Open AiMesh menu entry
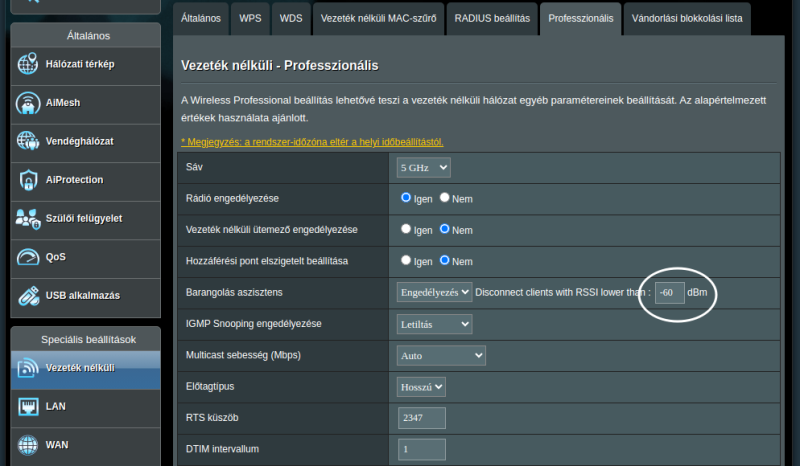Screen dimensions: 800x466 coord(86,105)
